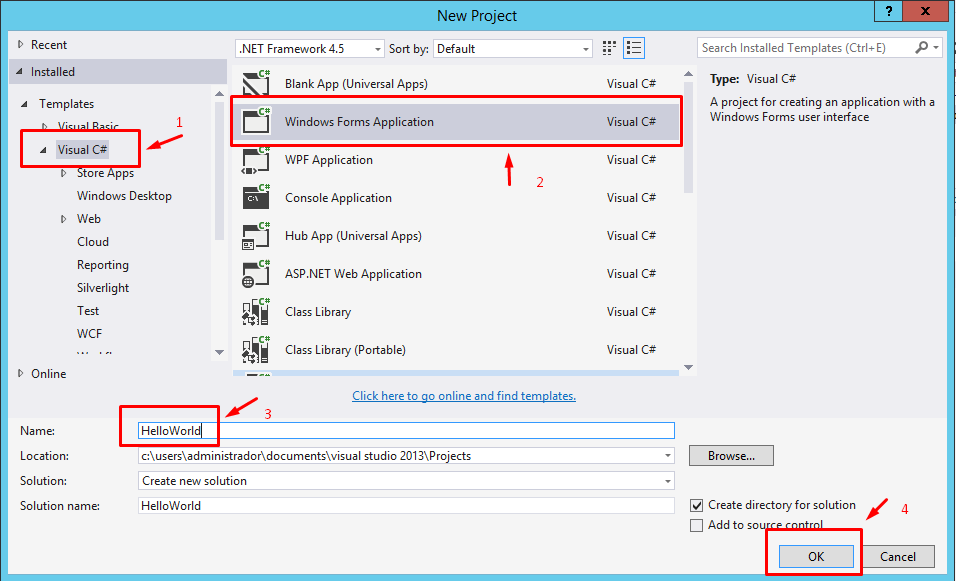Select Test category
This screenshot has height=581, width=956.
(88, 311)
